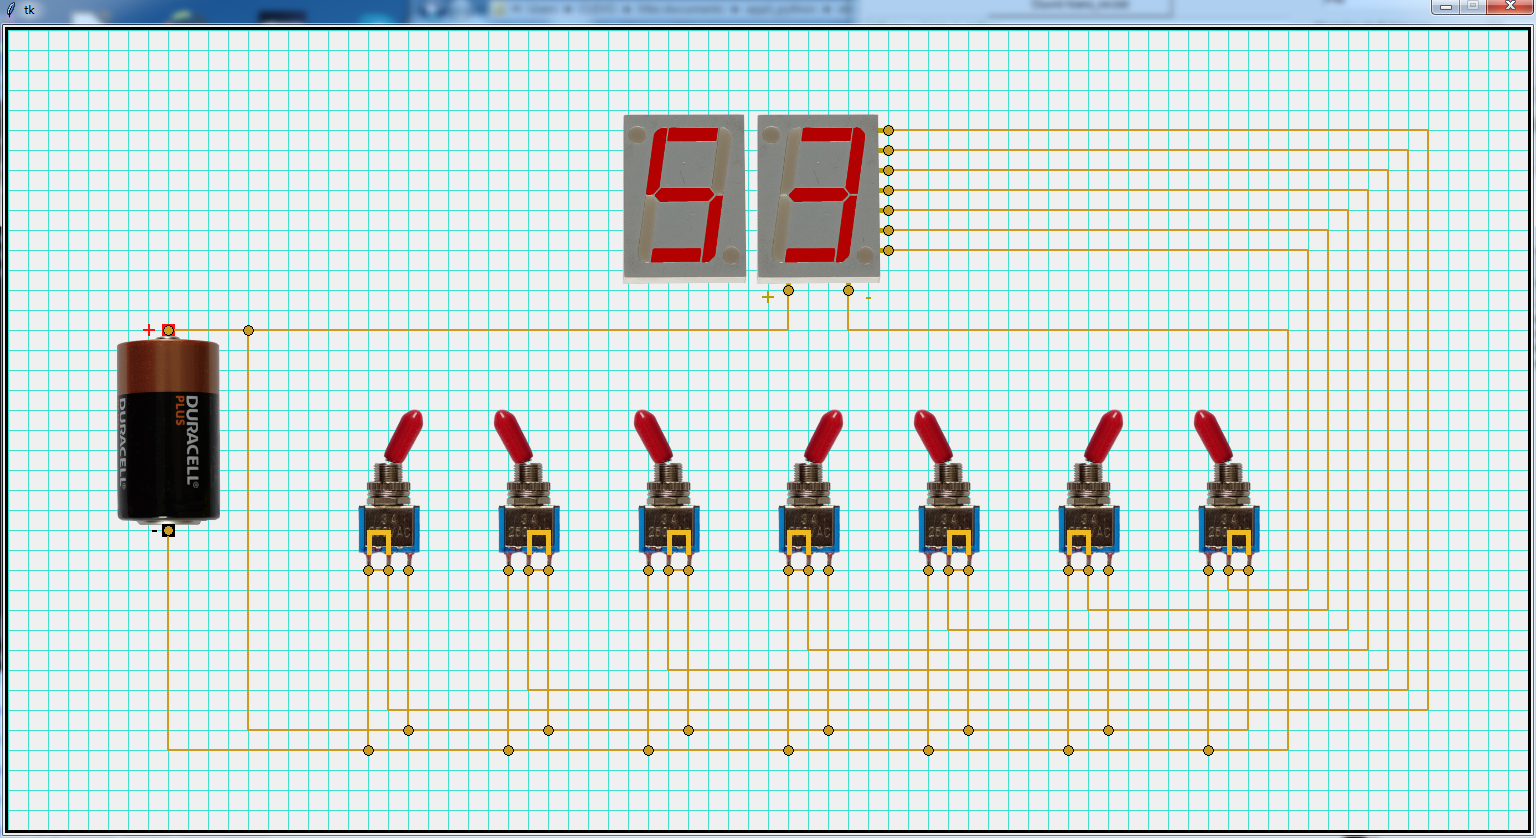1536x838 pixels.
Task: Click the left seven-segment display digit
Action: 684,197
